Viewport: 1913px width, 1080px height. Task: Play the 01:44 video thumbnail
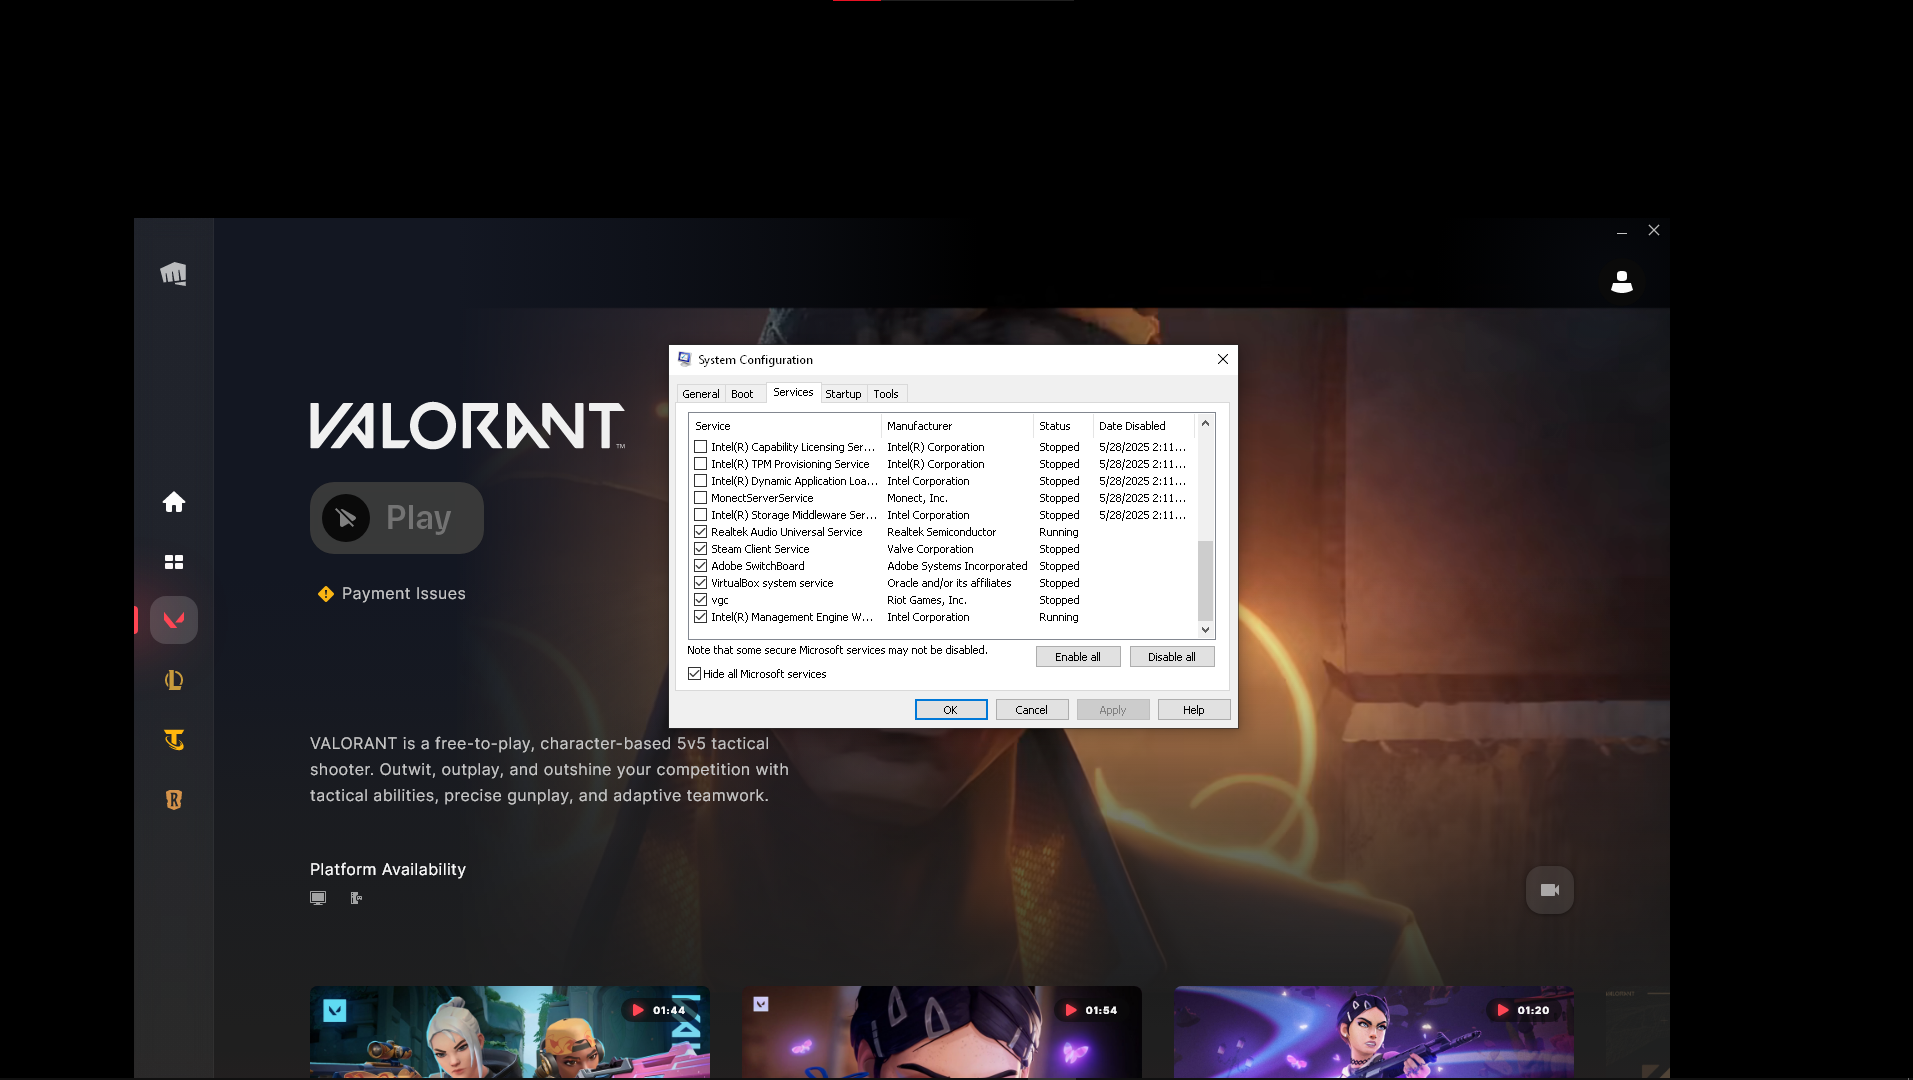pos(510,1032)
